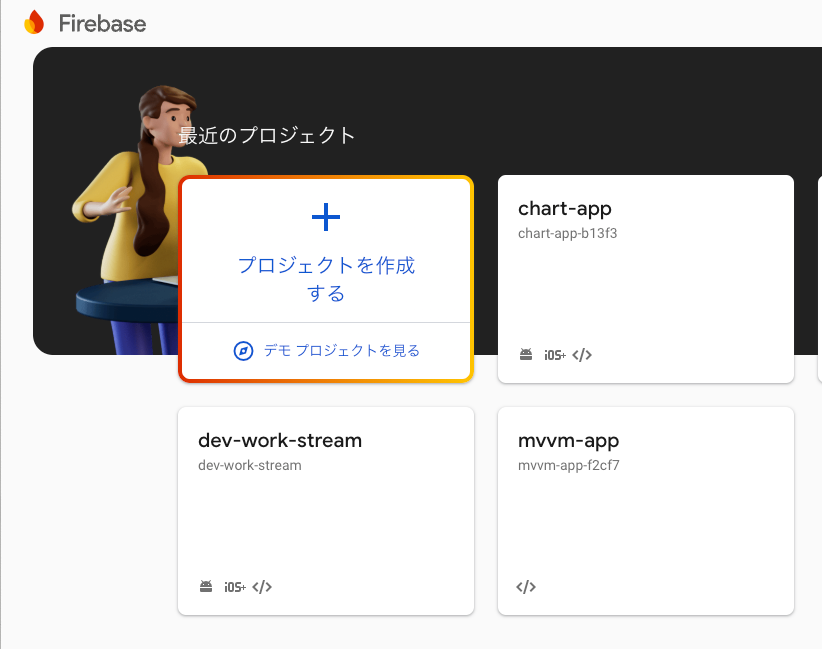Click the 最近のプロジェクト heading
The height and width of the screenshot is (649, 822).
(x=267, y=135)
